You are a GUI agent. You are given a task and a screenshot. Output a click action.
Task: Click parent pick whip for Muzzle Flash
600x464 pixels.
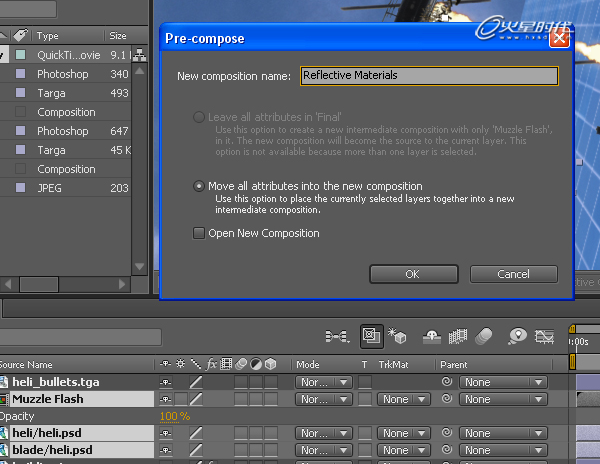tap(447, 399)
